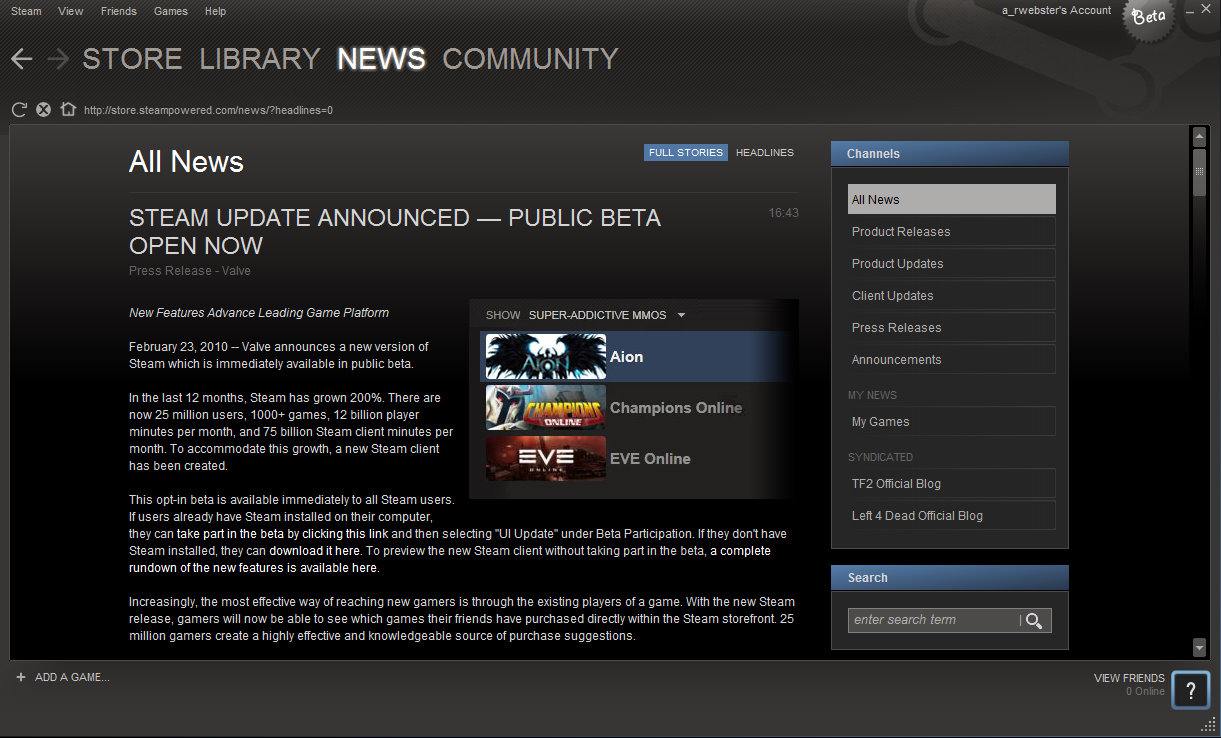Image resolution: width=1221 pixels, height=738 pixels.
Task: Open a_rwebster's Account
Action: click(1056, 10)
